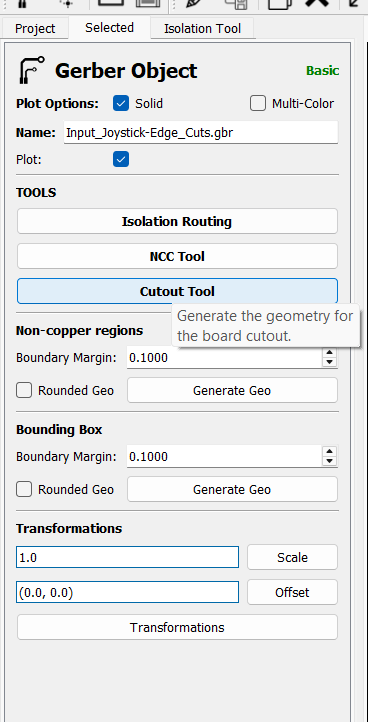The image size is (368, 722).
Task: Enable Rounded Geo under Bounding Box
Action: (x=24, y=489)
